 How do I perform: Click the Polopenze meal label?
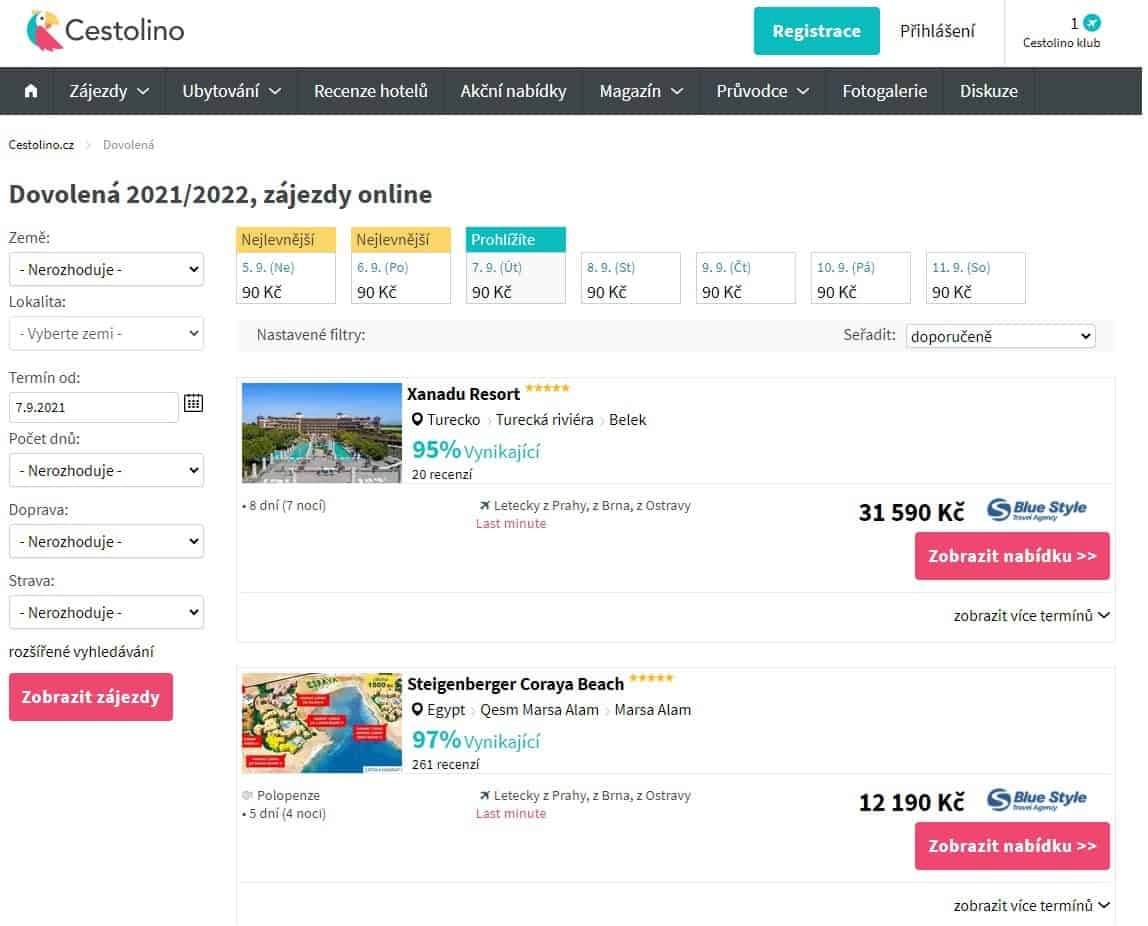coord(288,796)
